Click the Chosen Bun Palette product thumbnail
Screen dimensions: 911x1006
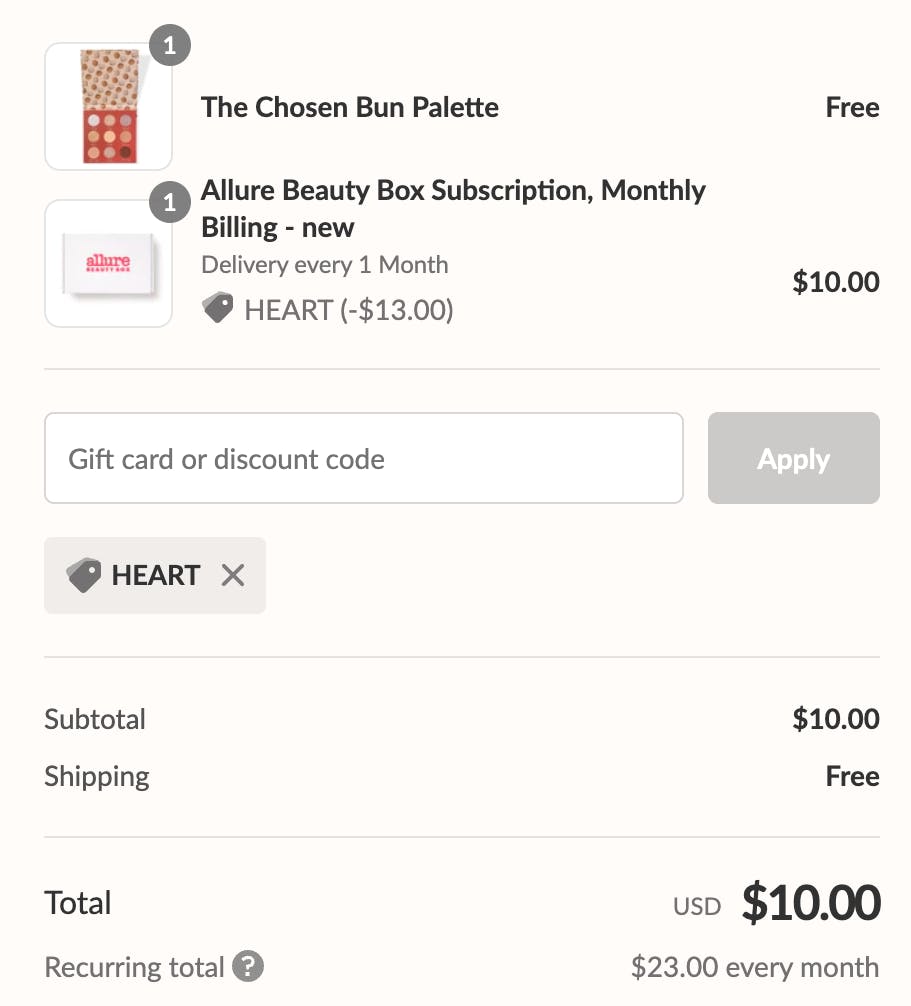pyautogui.click(x=108, y=108)
